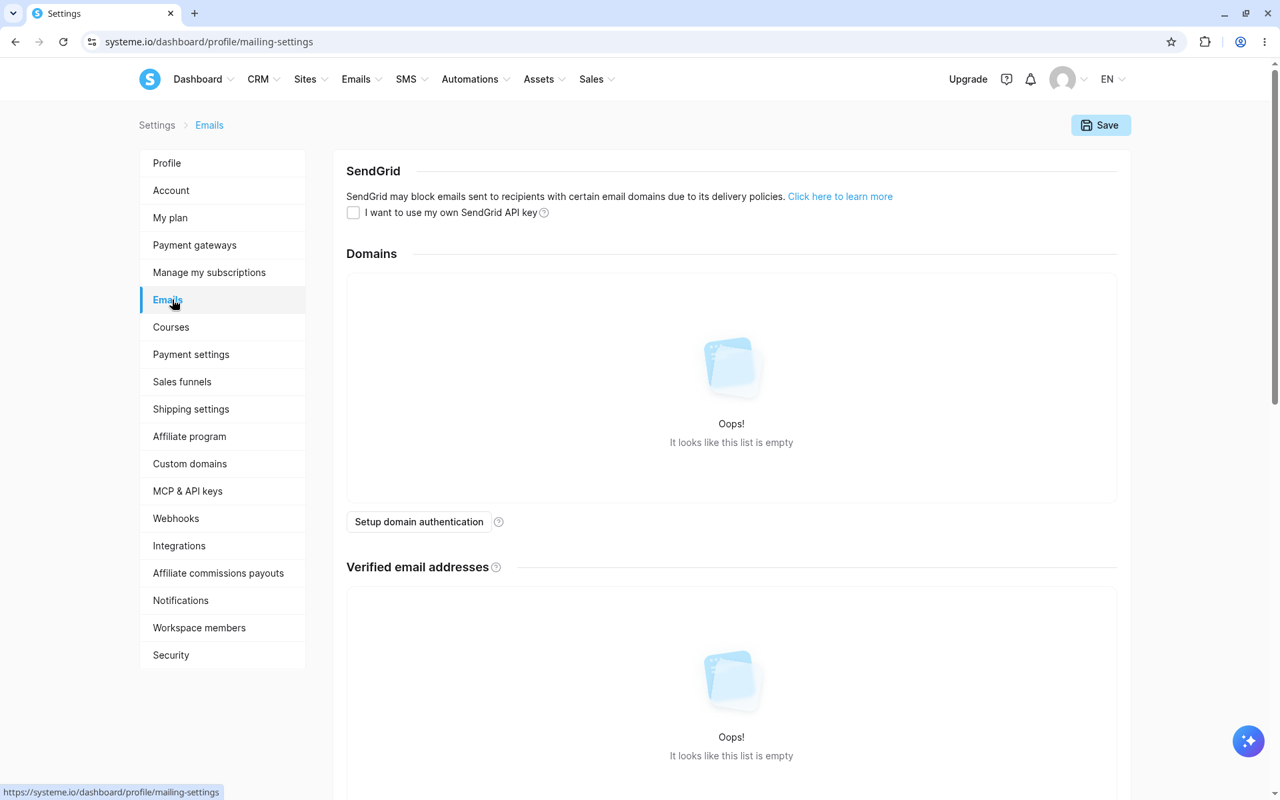Viewport: 1280px width, 800px height.
Task: Save the email settings
Action: point(1101,125)
